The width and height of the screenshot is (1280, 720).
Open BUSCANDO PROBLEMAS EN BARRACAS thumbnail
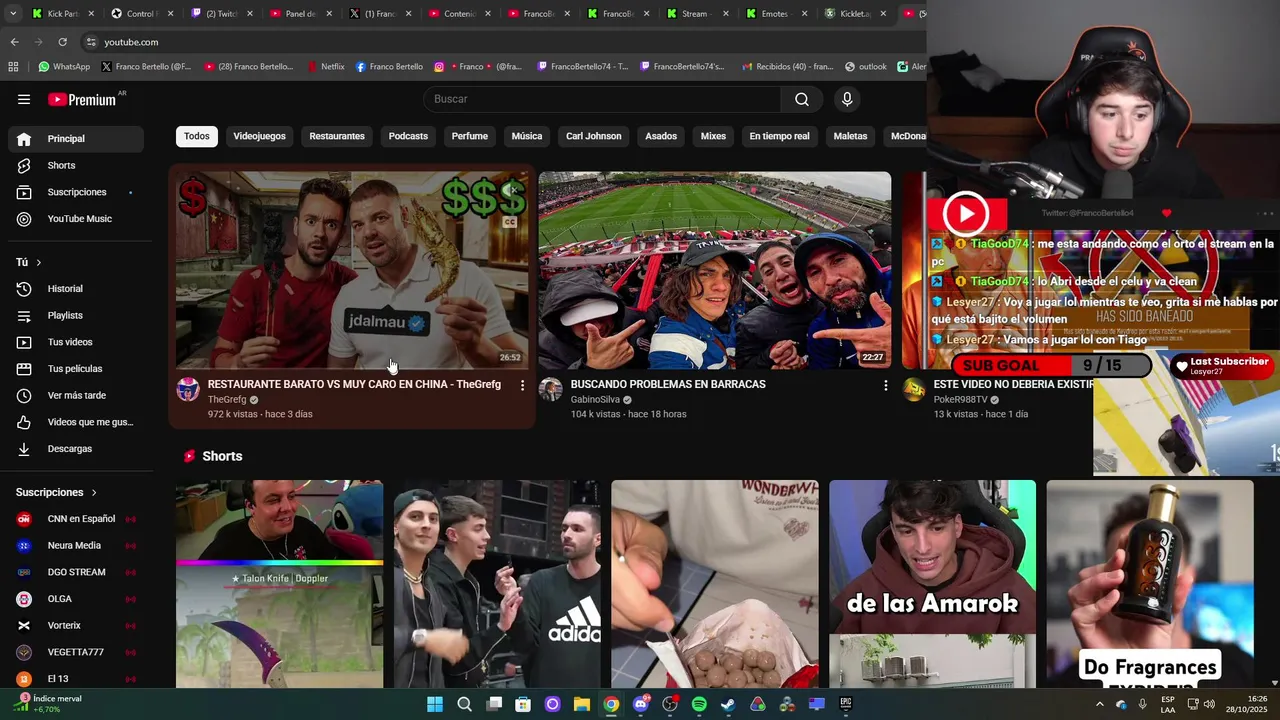click(x=715, y=270)
